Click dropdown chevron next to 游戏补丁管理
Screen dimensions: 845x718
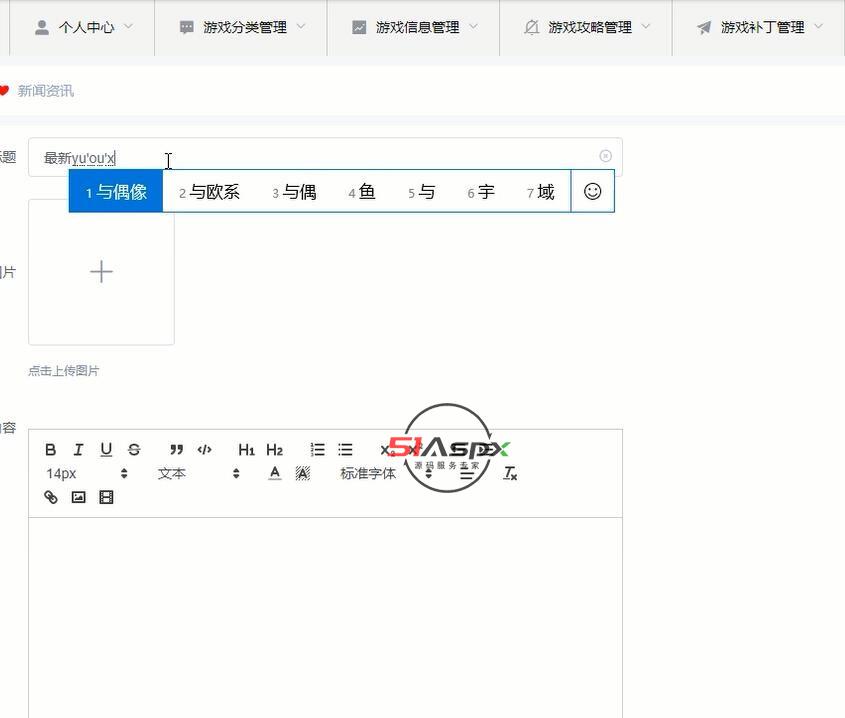818,26
